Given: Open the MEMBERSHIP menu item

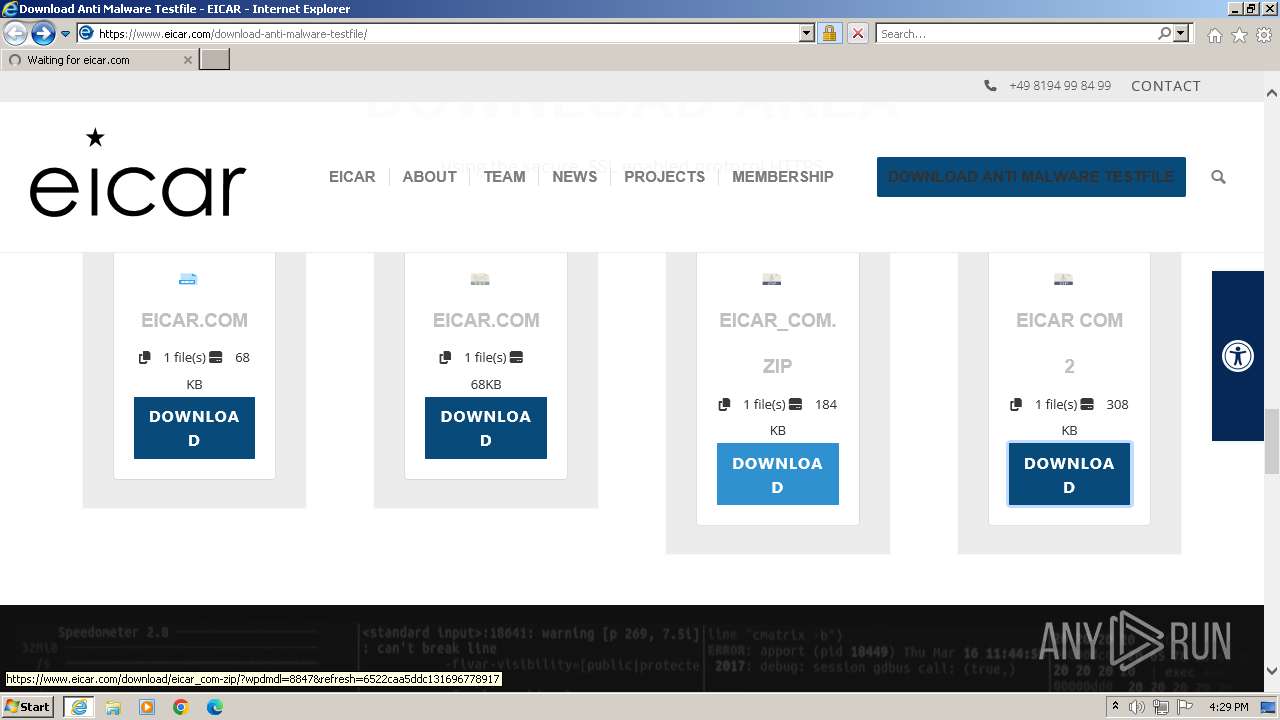Looking at the screenshot, I should tap(782, 177).
